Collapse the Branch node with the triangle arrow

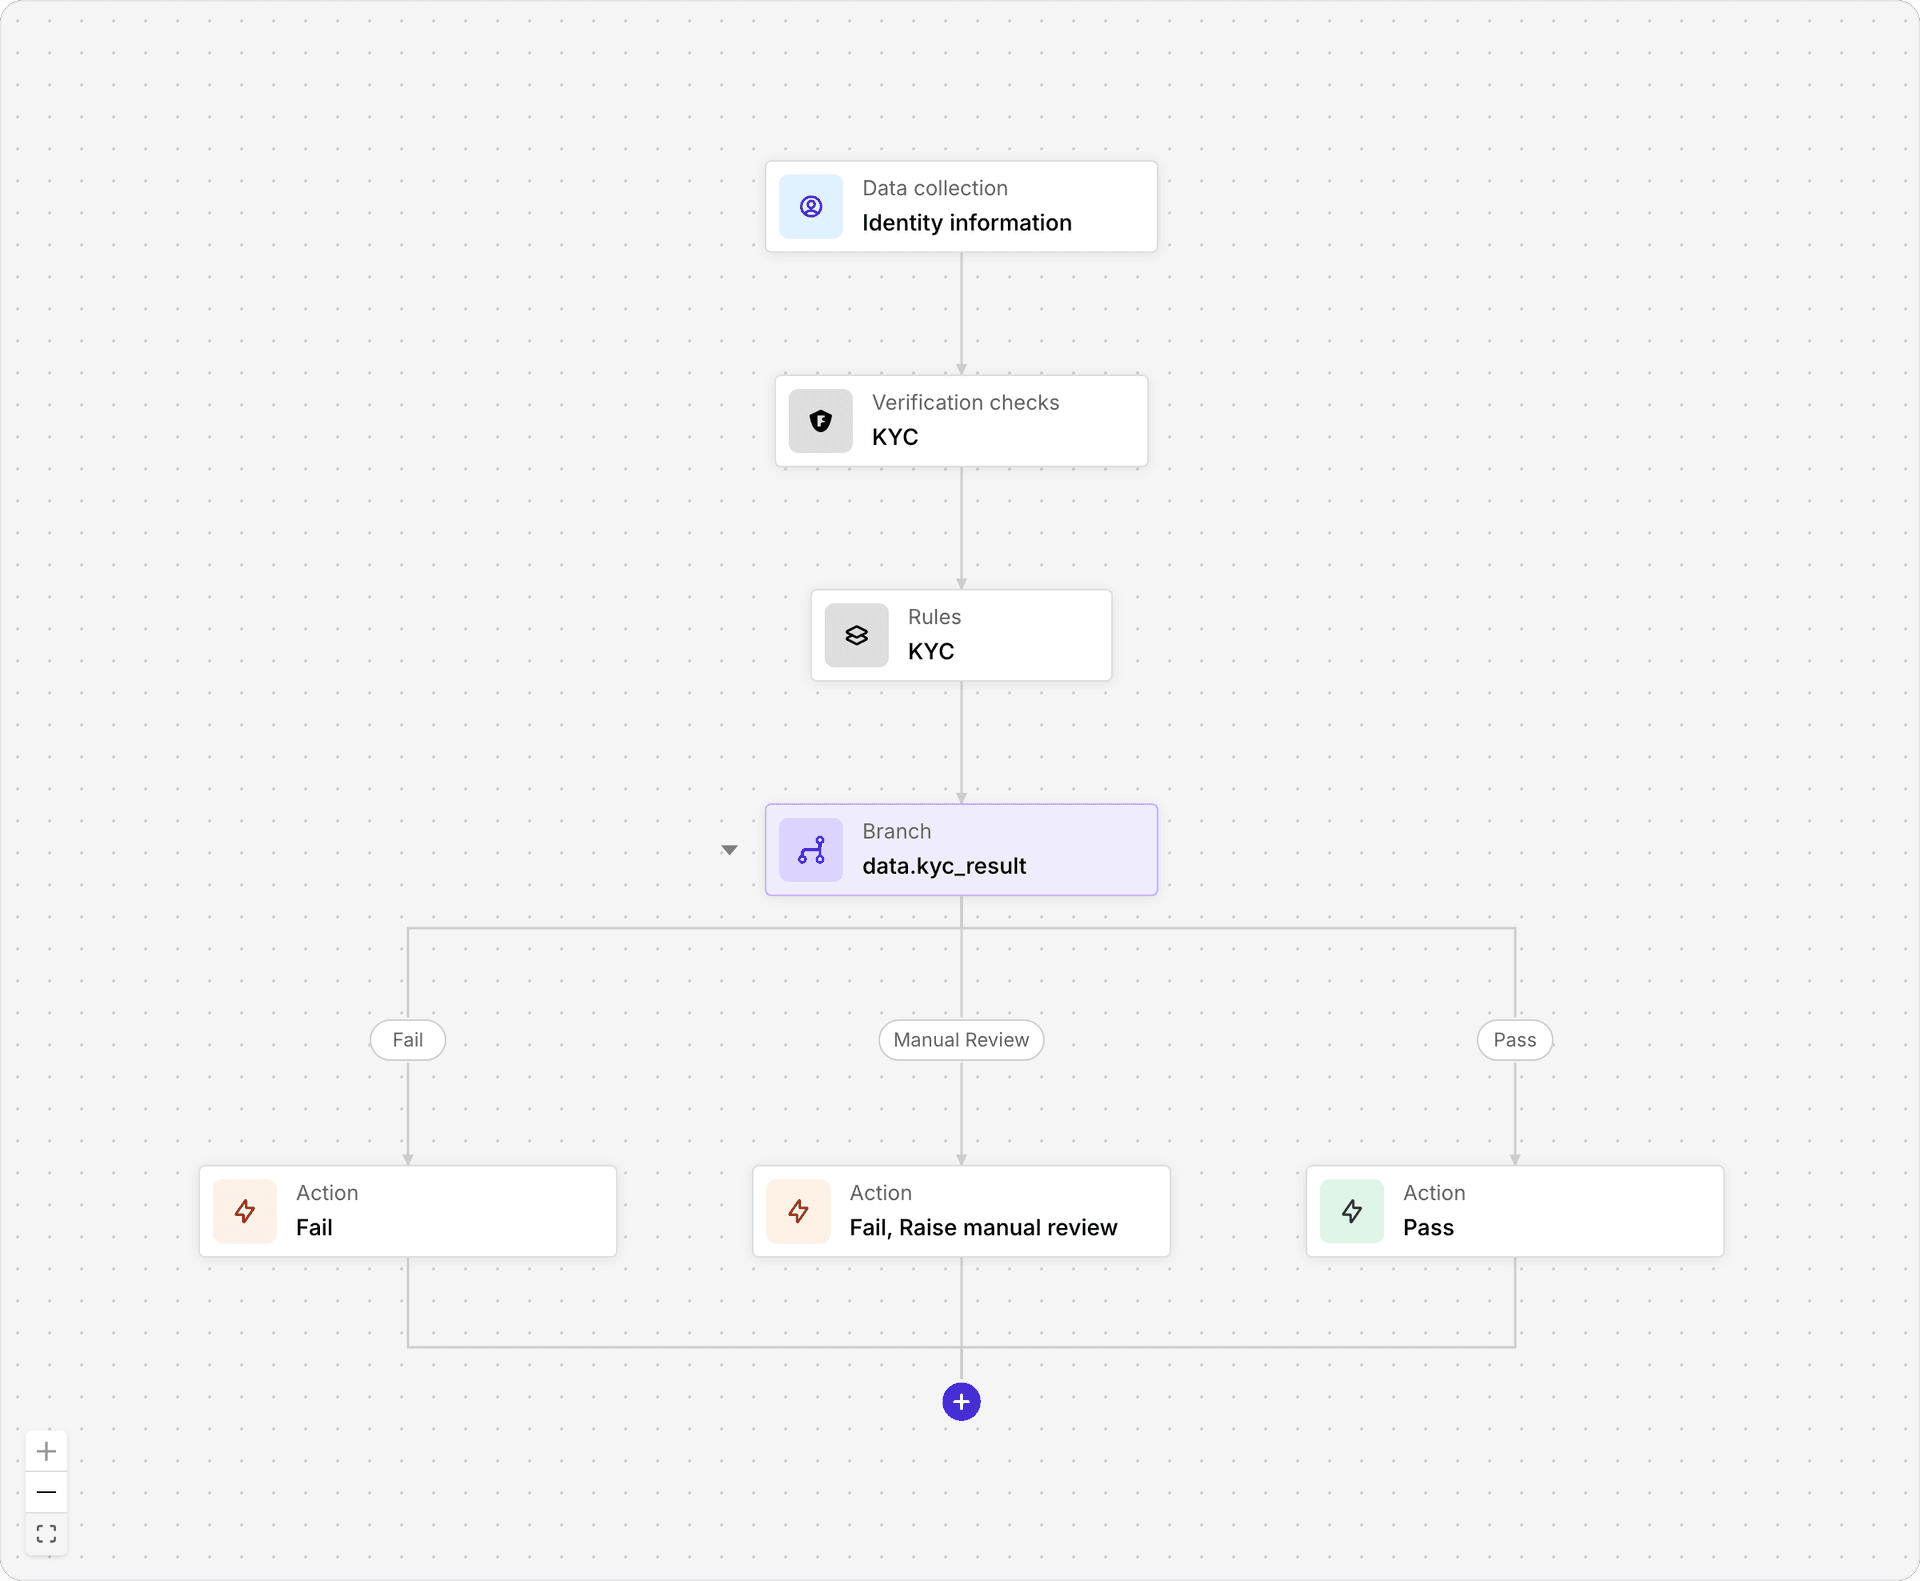coord(729,850)
